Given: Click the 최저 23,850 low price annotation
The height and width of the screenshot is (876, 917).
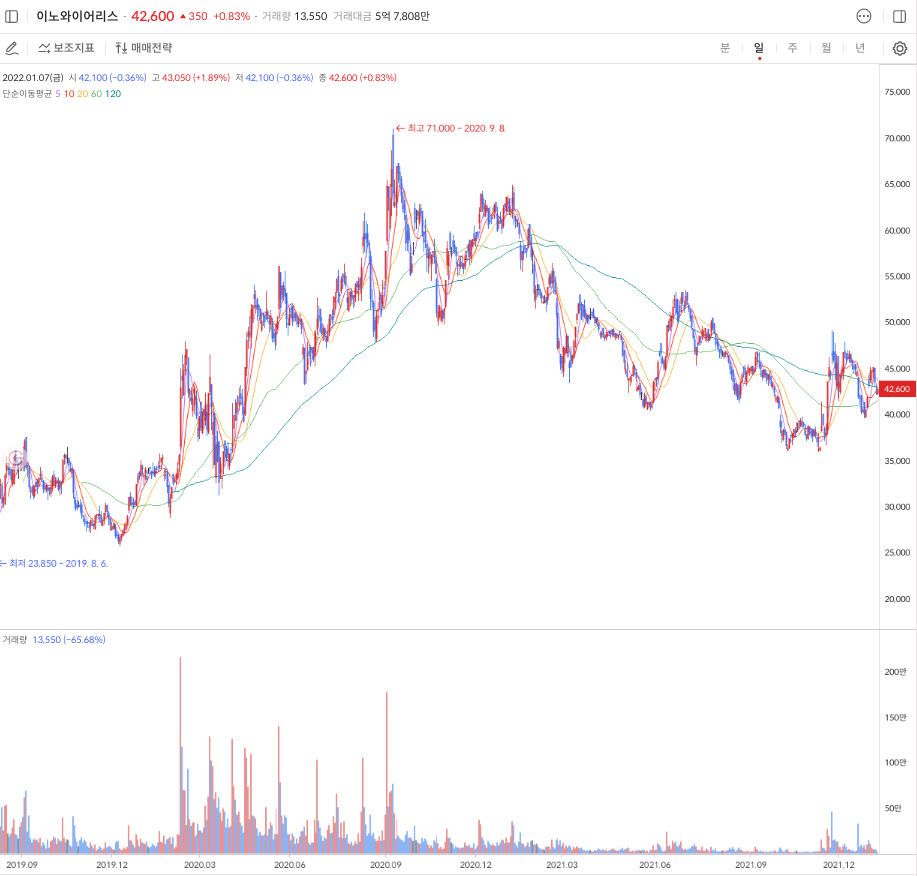Looking at the screenshot, I should click(x=54, y=563).
